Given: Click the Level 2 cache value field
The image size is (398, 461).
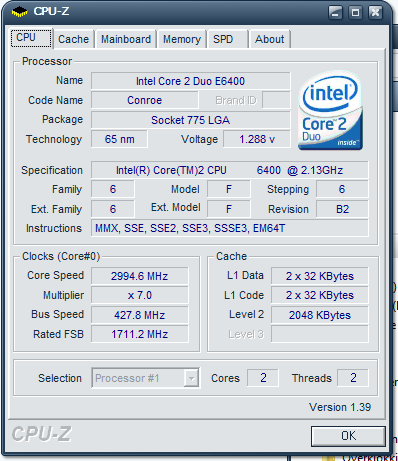Looking at the screenshot, I should click(x=320, y=315).
